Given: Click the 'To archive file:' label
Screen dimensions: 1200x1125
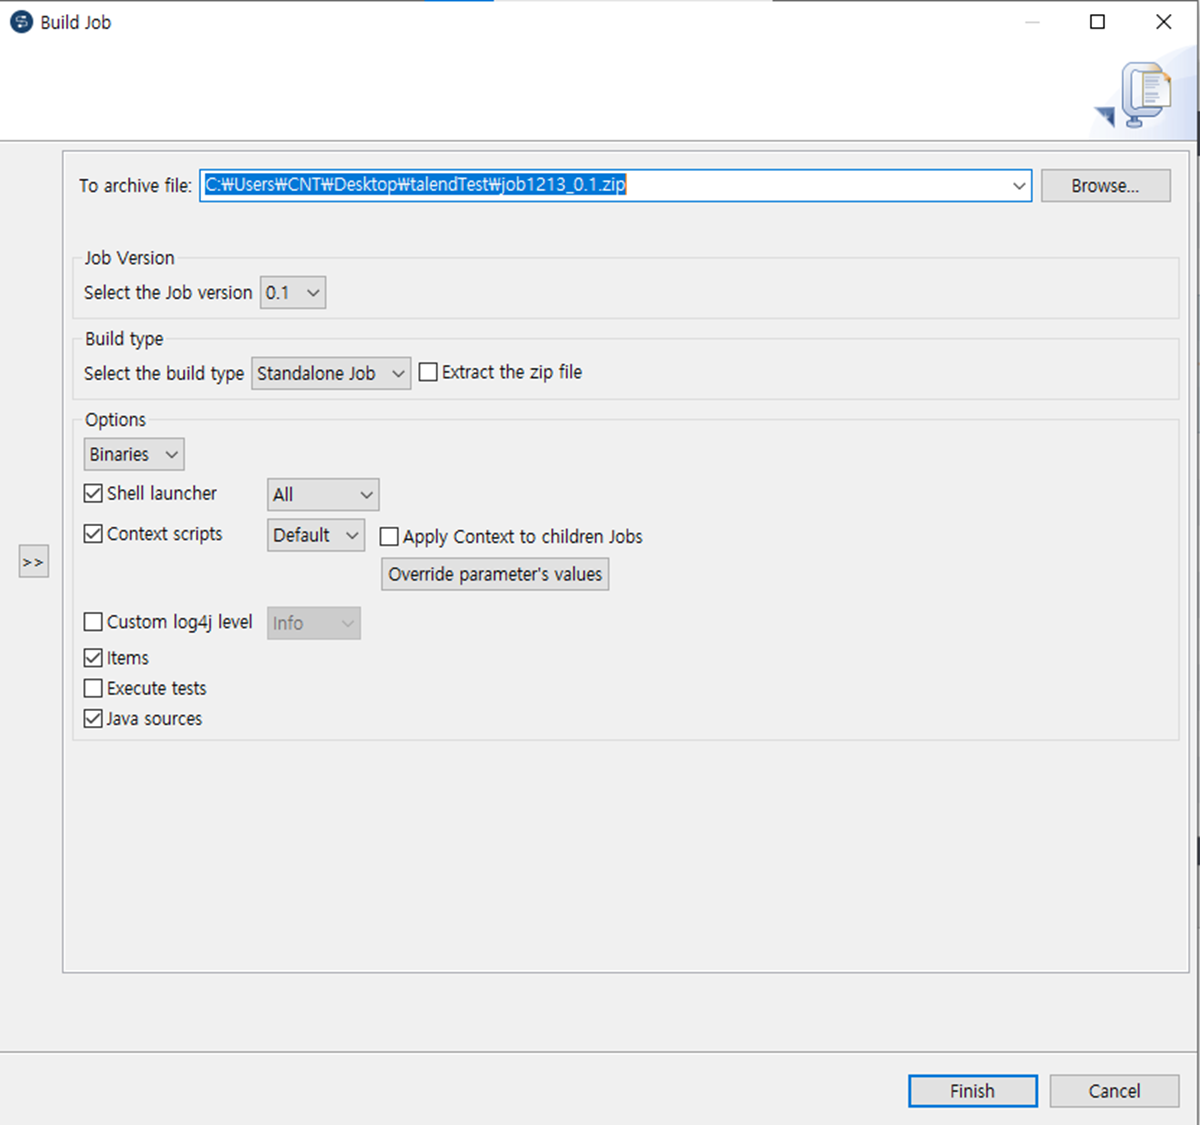Looking at the screenshot, I should click(135, 186).
